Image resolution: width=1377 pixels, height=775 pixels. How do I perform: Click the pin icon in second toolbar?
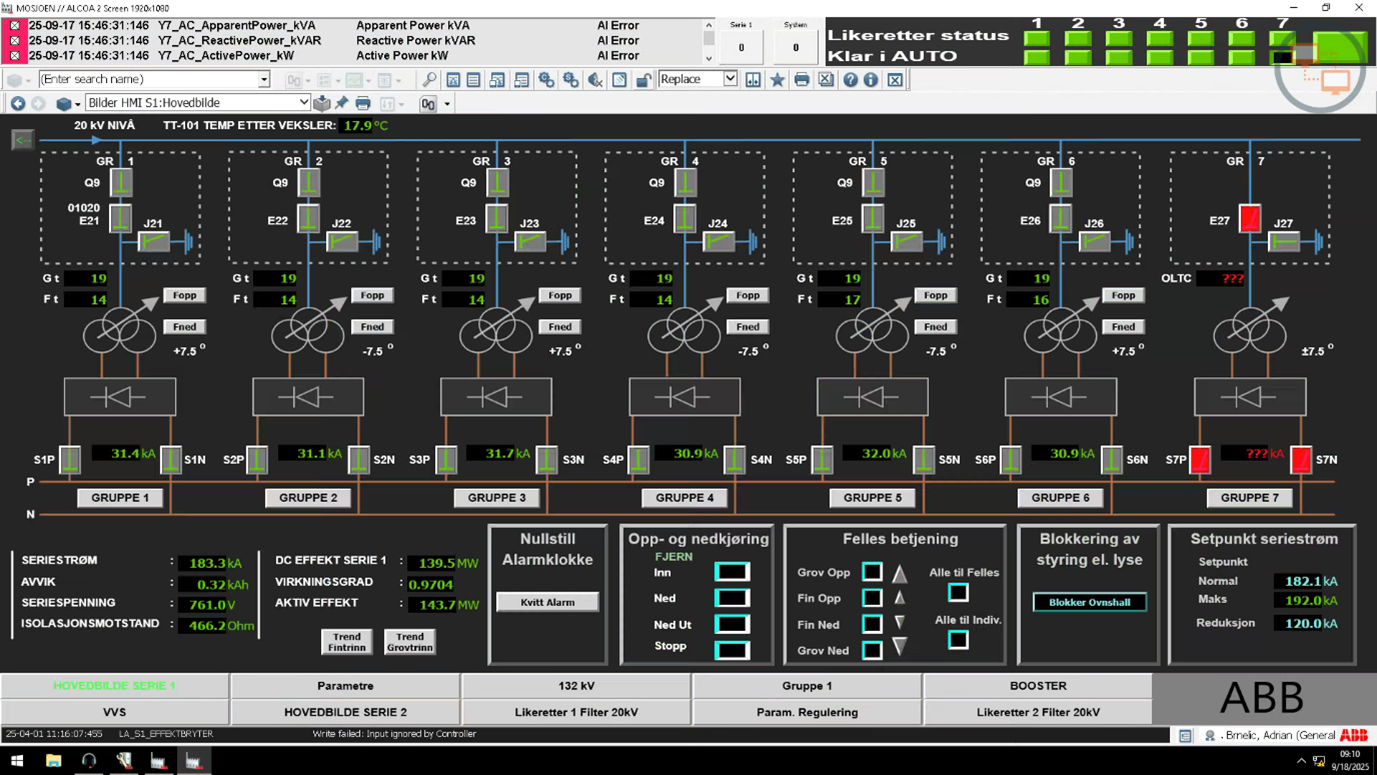tap(342, 103)
